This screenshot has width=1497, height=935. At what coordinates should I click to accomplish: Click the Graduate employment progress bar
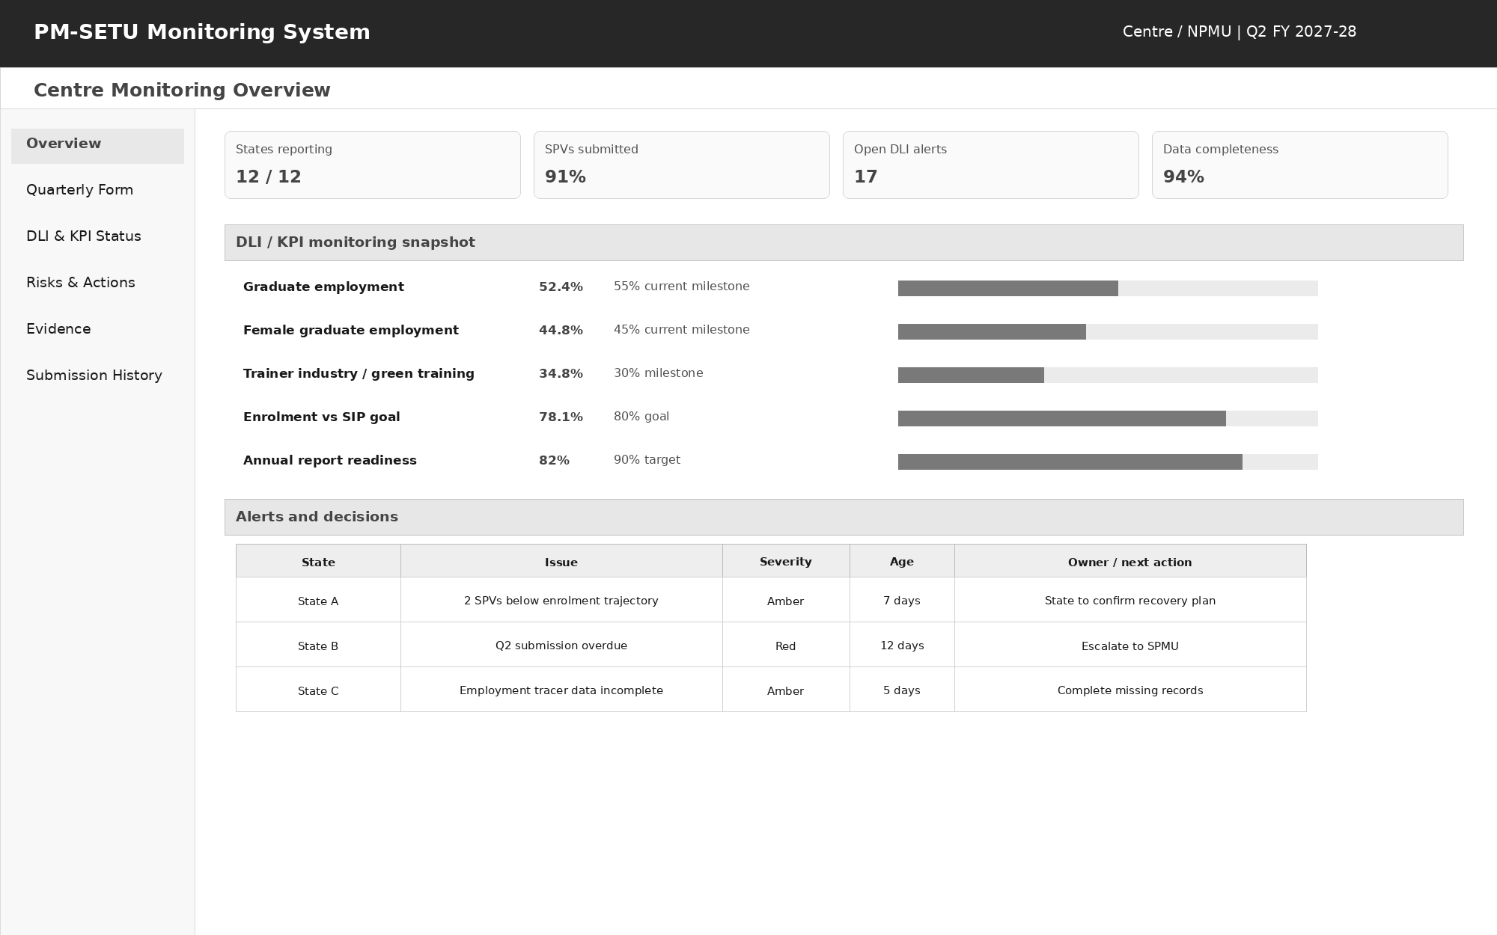point(1107,288)
